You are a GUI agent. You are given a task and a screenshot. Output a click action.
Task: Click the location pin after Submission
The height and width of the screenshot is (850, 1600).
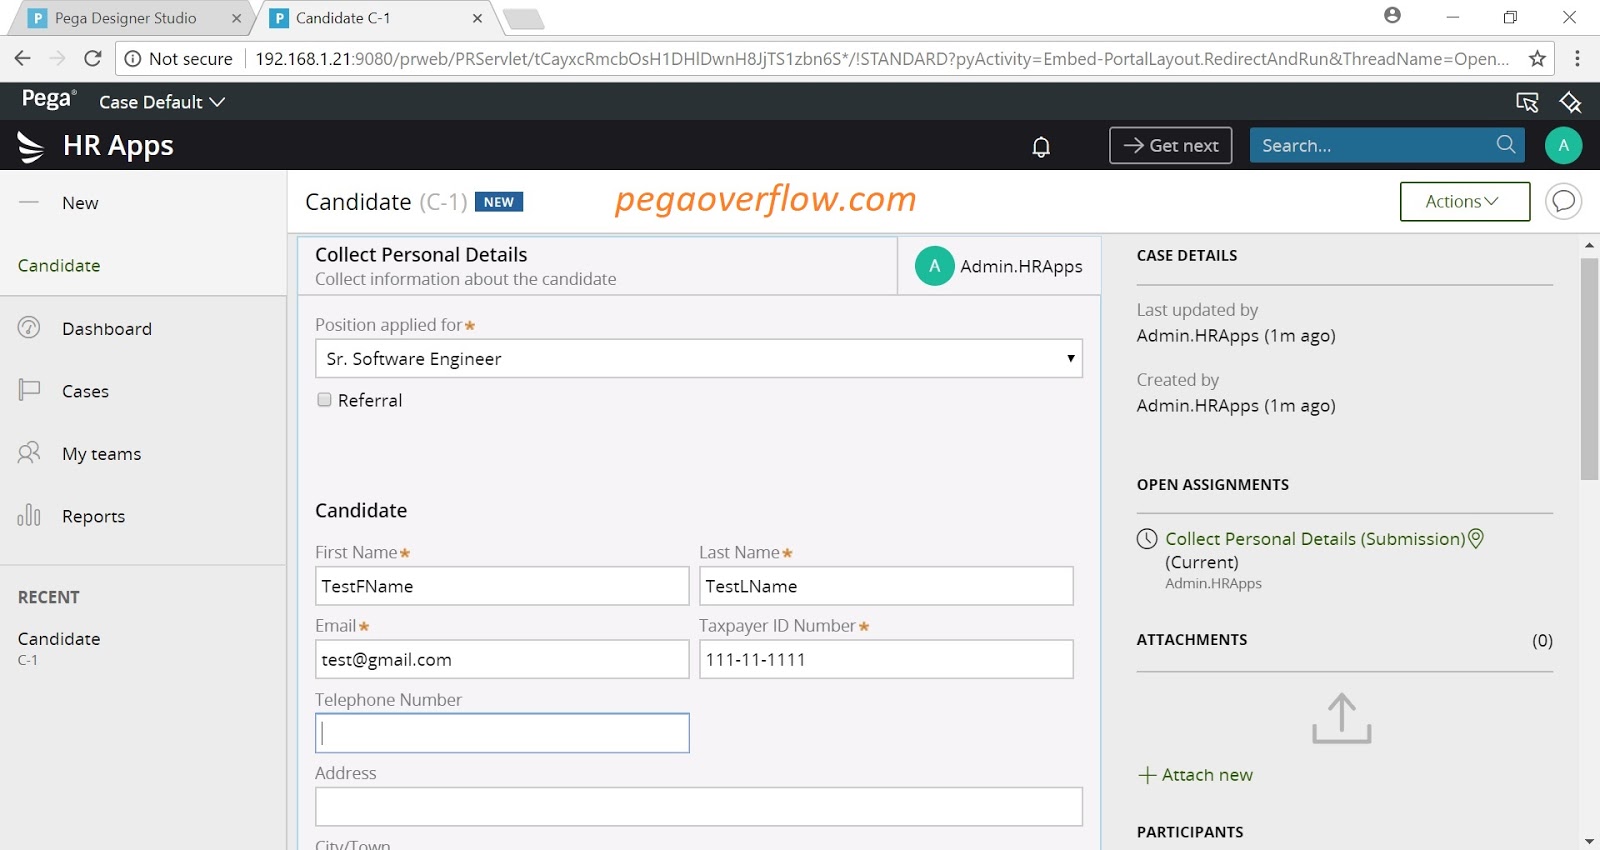pos(1476,538)
